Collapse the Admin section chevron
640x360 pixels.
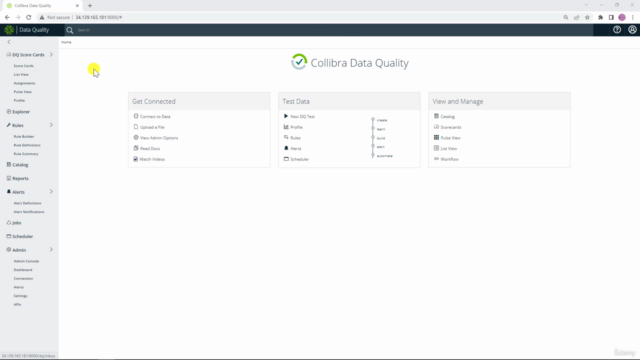click(51, 249)
